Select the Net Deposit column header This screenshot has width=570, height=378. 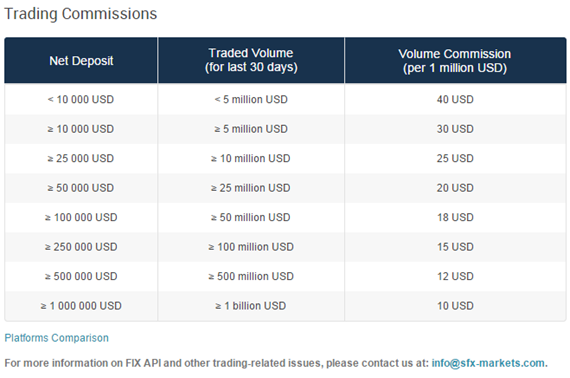81,60
